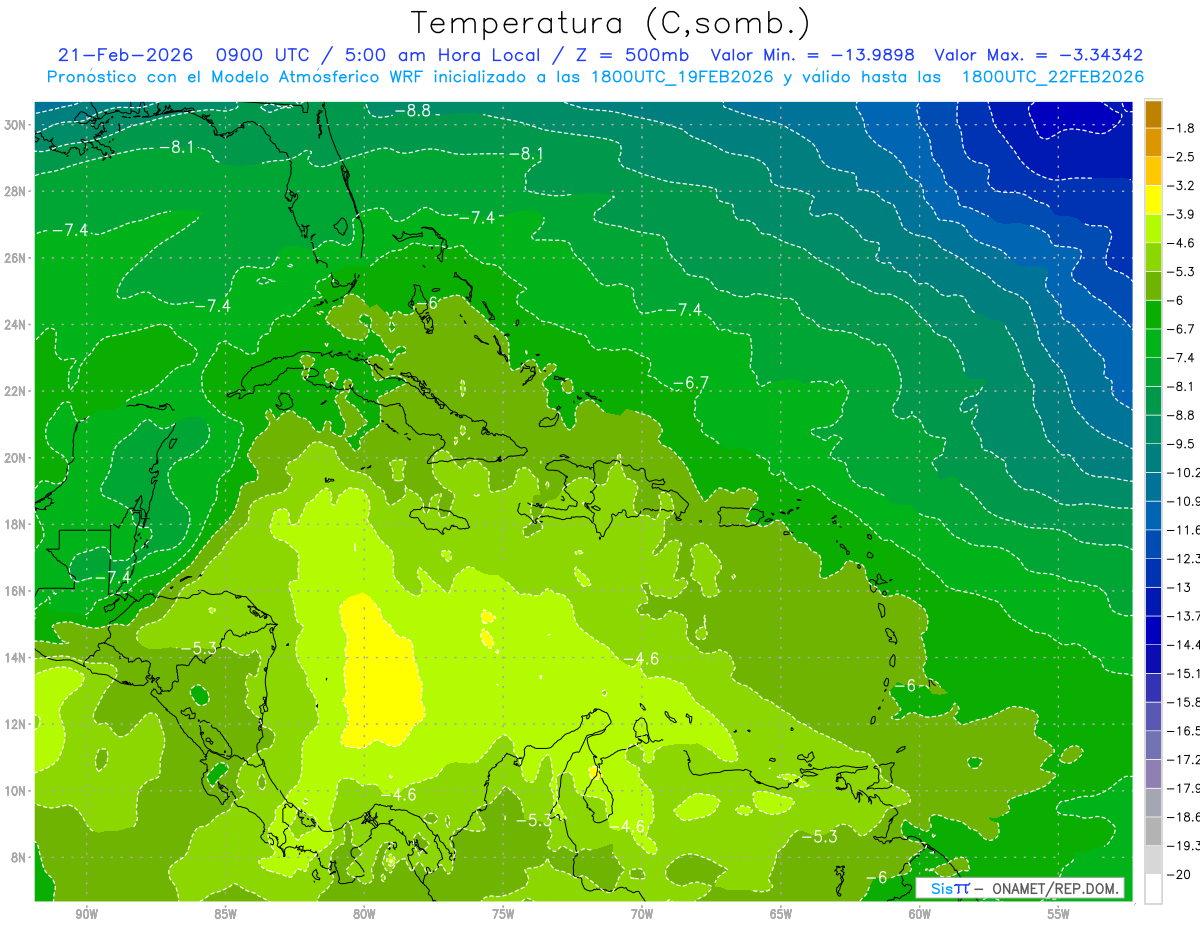
Task: Click the "80W" longitude axis label
Action: point(364,914)
